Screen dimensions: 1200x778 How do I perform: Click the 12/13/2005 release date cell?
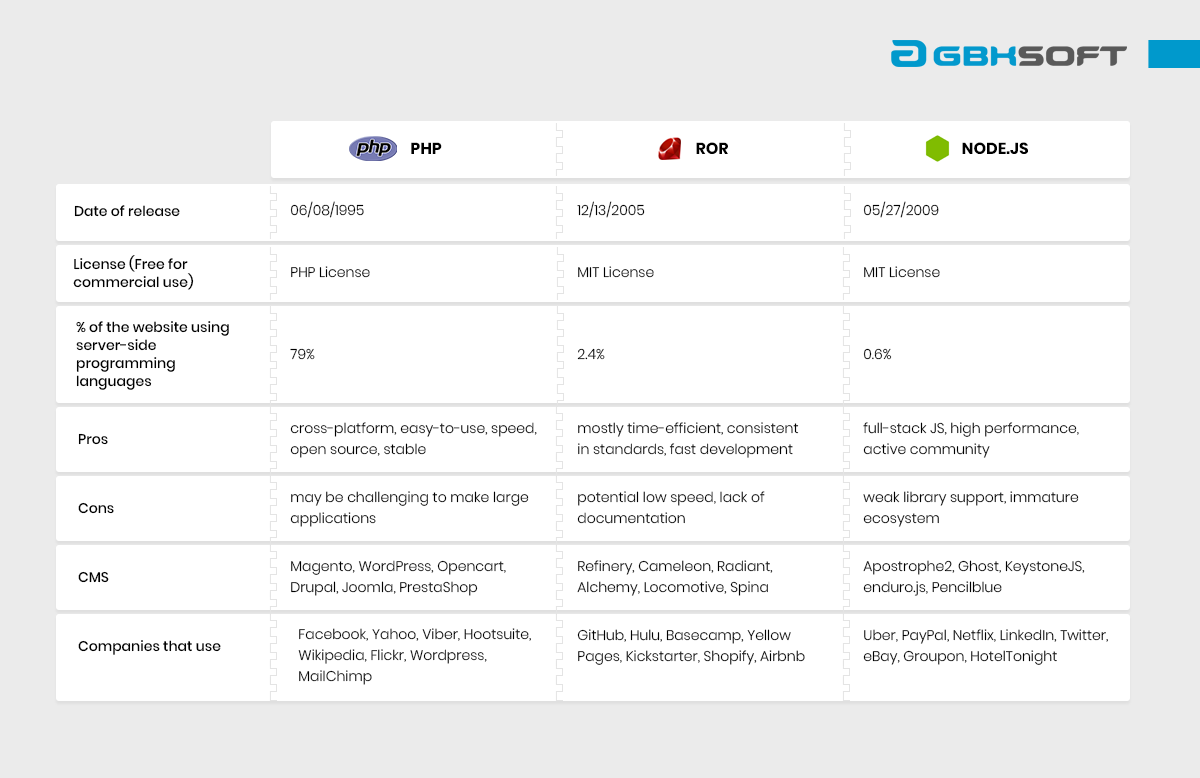611,211
